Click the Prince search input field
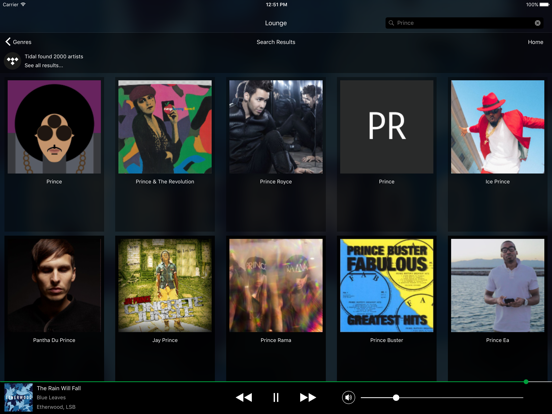The height and width of the screenshot is (414, 552). click(464, 23)
